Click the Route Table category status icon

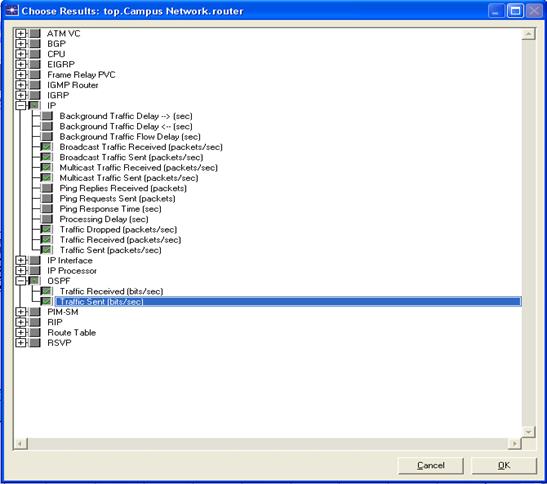[x=35, y=333]
